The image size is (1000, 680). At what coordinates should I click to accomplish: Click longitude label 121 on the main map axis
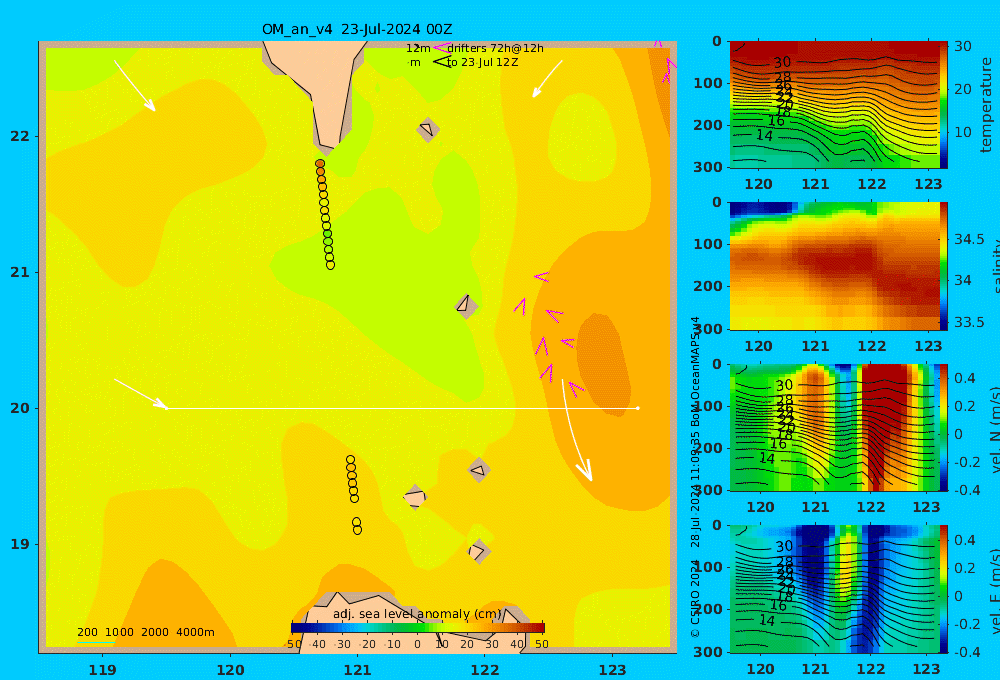[358, 670]
